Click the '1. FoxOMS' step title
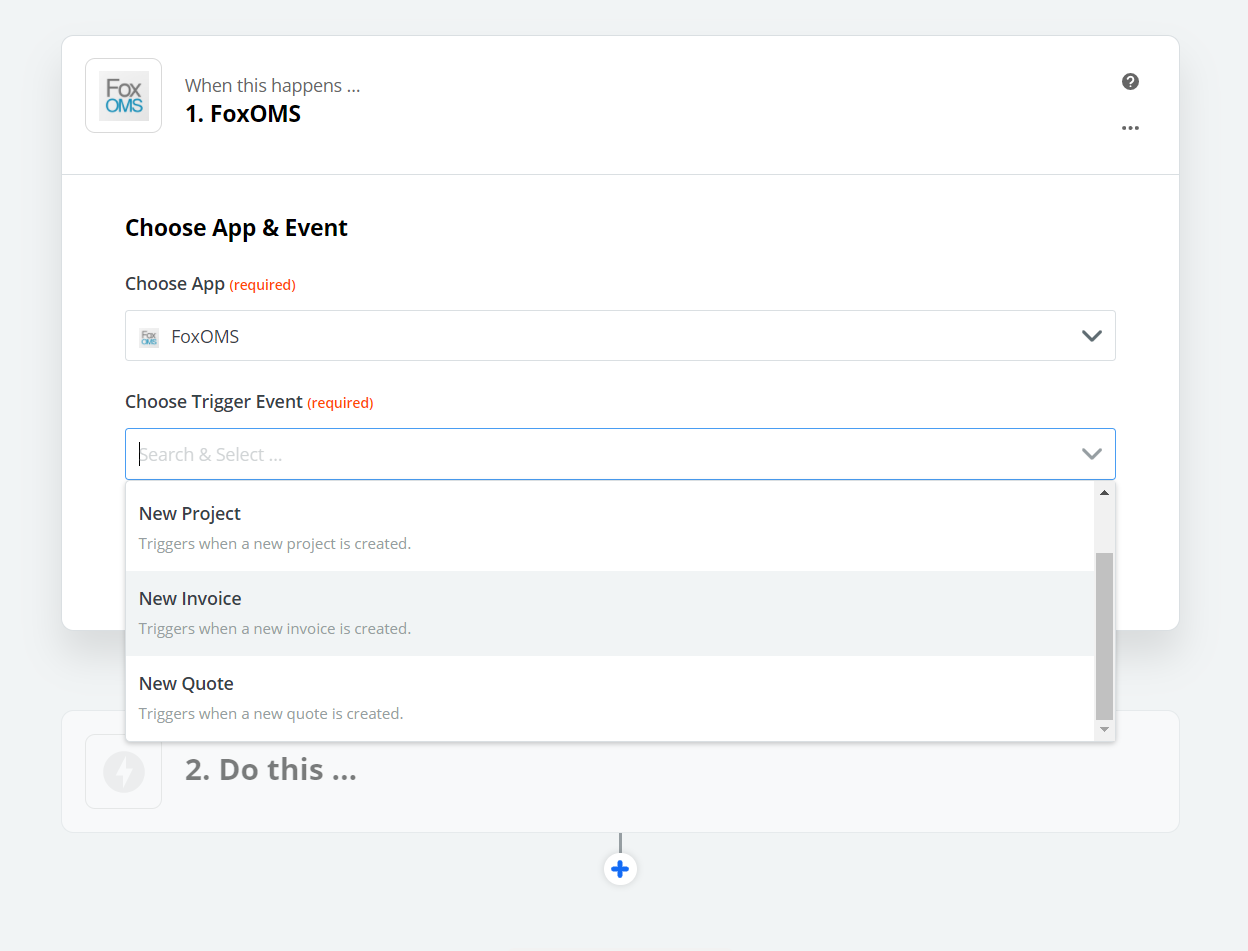This screenshot has height=951, width=1248. point(242,114)
